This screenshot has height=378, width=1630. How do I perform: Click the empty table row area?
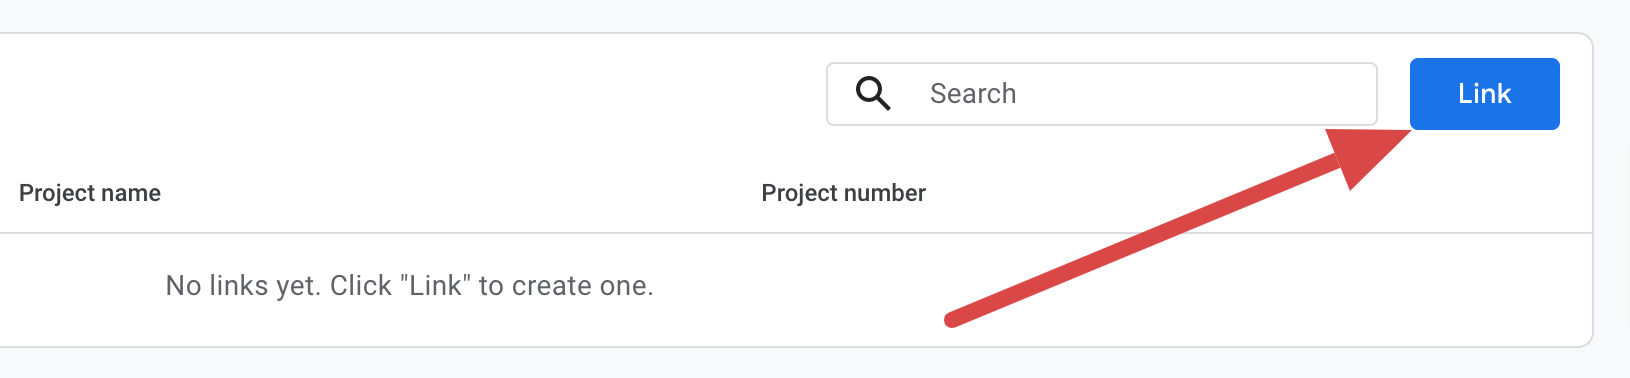click(796, 290)
